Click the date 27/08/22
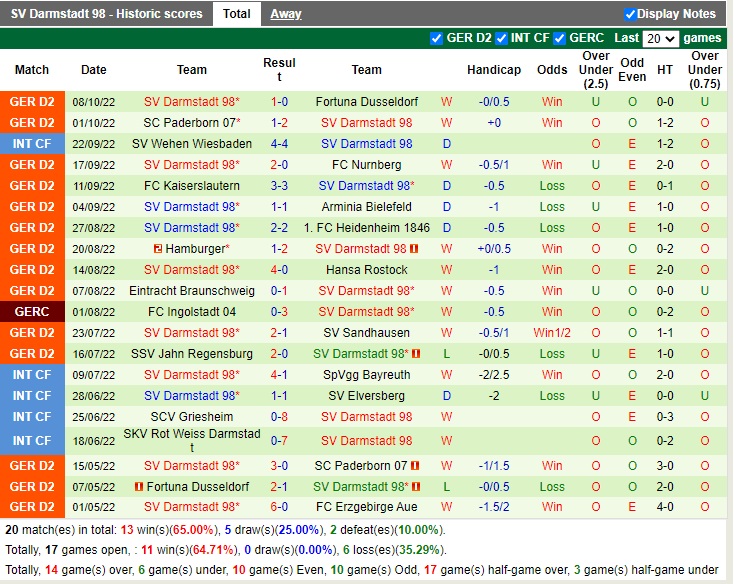This screenshot has height=584, width=734. point(94,228)
